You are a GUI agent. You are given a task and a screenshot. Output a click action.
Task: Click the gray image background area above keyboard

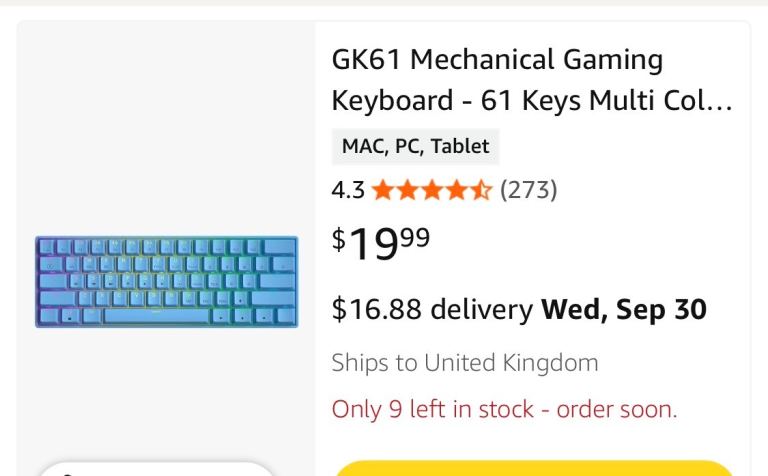[167, 128]
